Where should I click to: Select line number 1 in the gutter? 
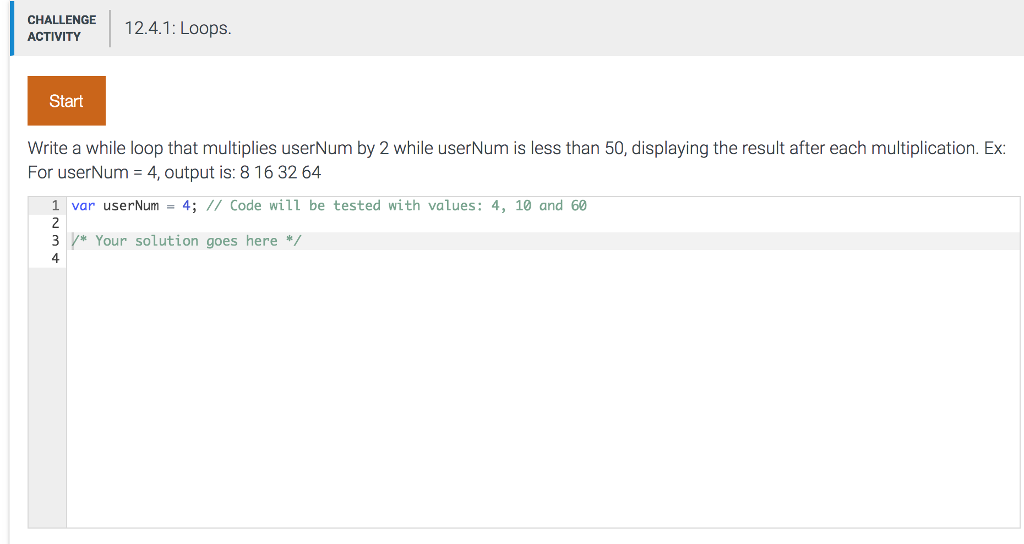tap(55, 206)
